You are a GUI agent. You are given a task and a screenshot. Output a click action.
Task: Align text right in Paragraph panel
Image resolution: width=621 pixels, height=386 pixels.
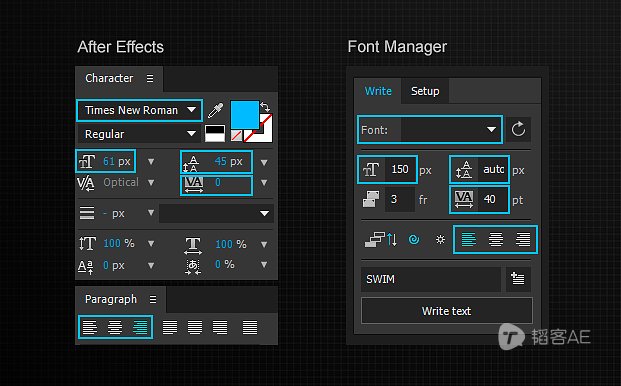[140, 327]
